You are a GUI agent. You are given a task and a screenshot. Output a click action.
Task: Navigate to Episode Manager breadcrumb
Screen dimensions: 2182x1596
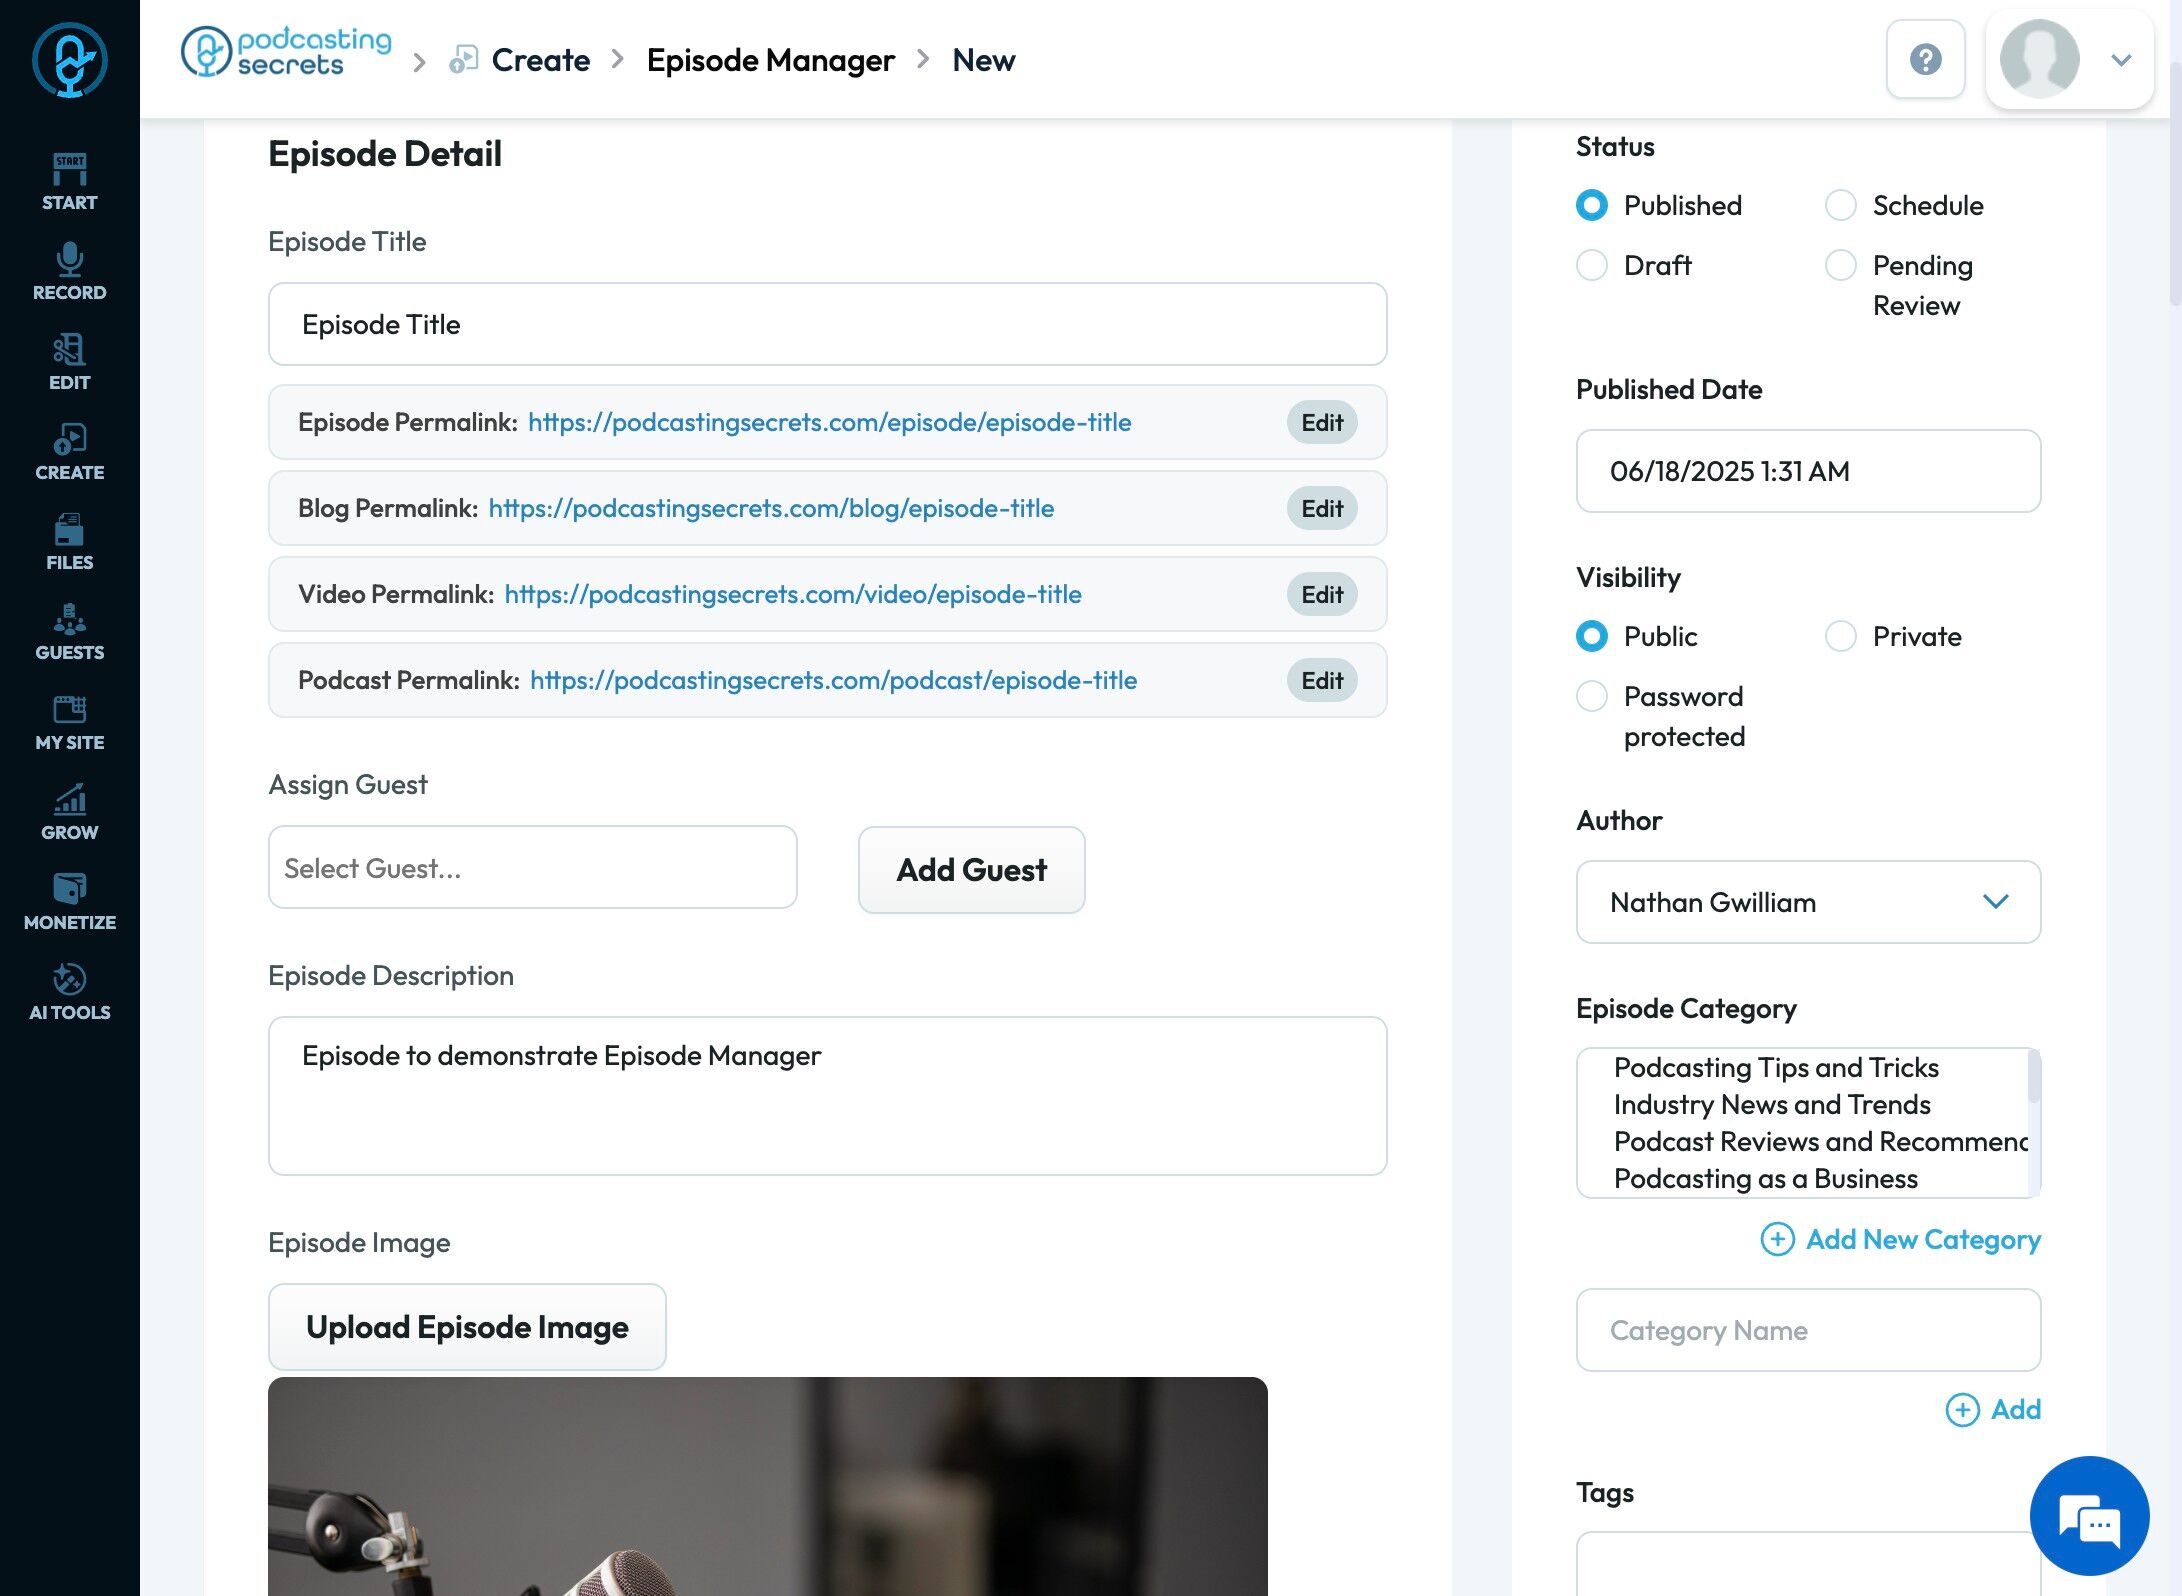point(770,60)
